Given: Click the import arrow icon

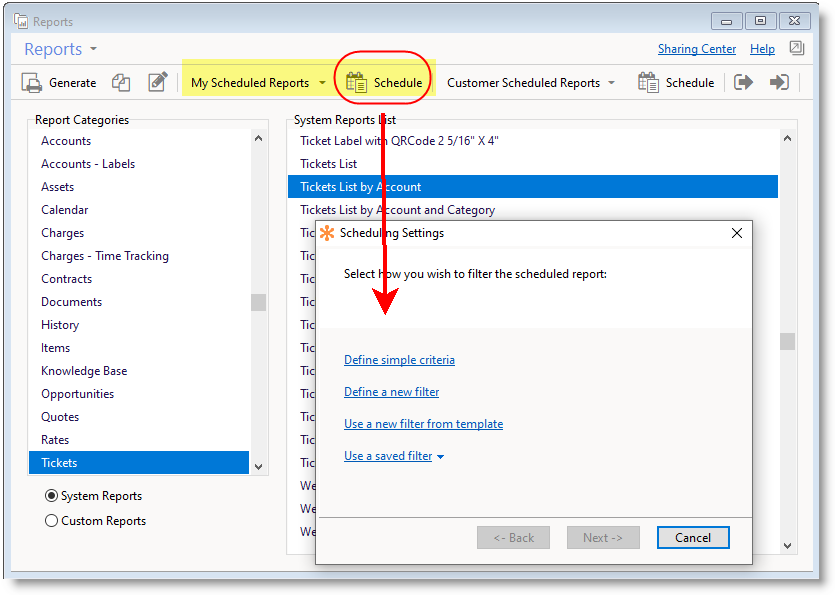Looking at the screenshot, I should click(779, 83).
